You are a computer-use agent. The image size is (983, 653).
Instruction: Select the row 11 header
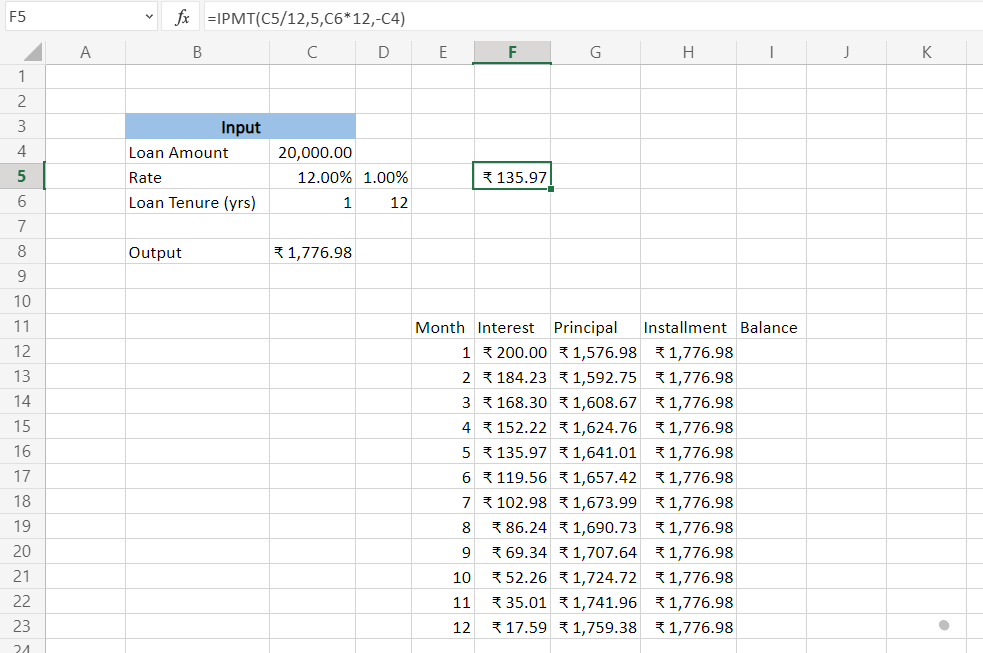[22, 327]
